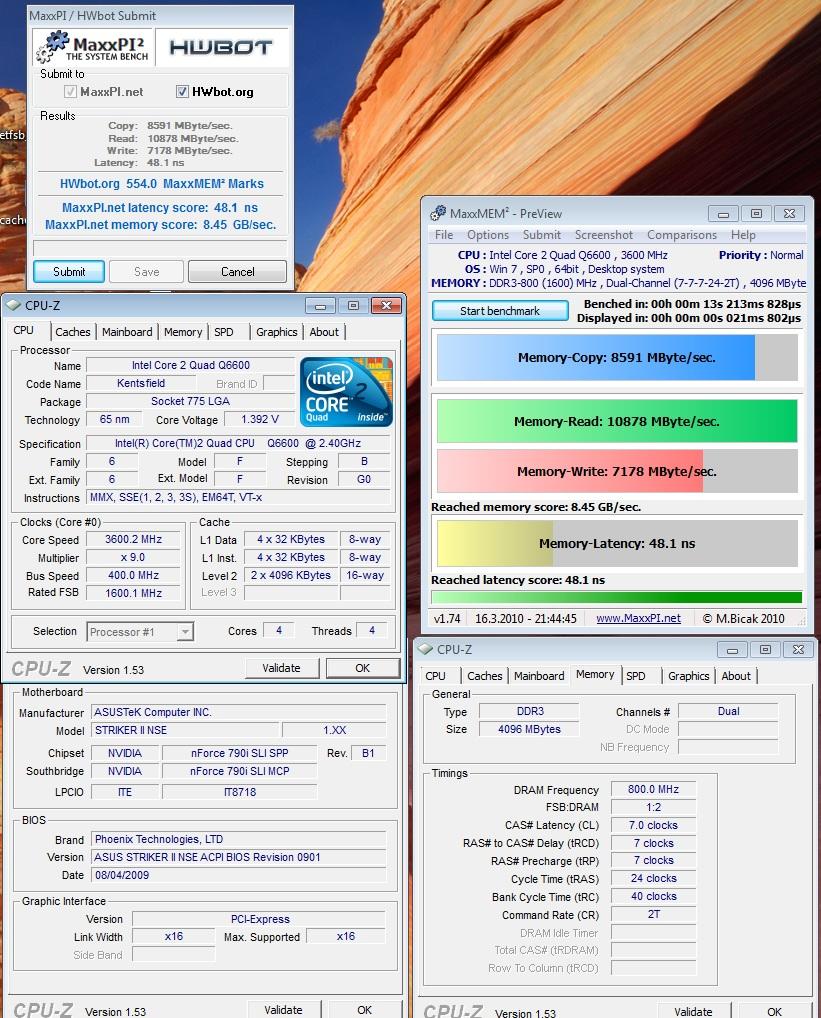Select CPU tab in CPU-Z Memory window
The width and height of the screenshot is (821, 1018).
click(435, 676)
